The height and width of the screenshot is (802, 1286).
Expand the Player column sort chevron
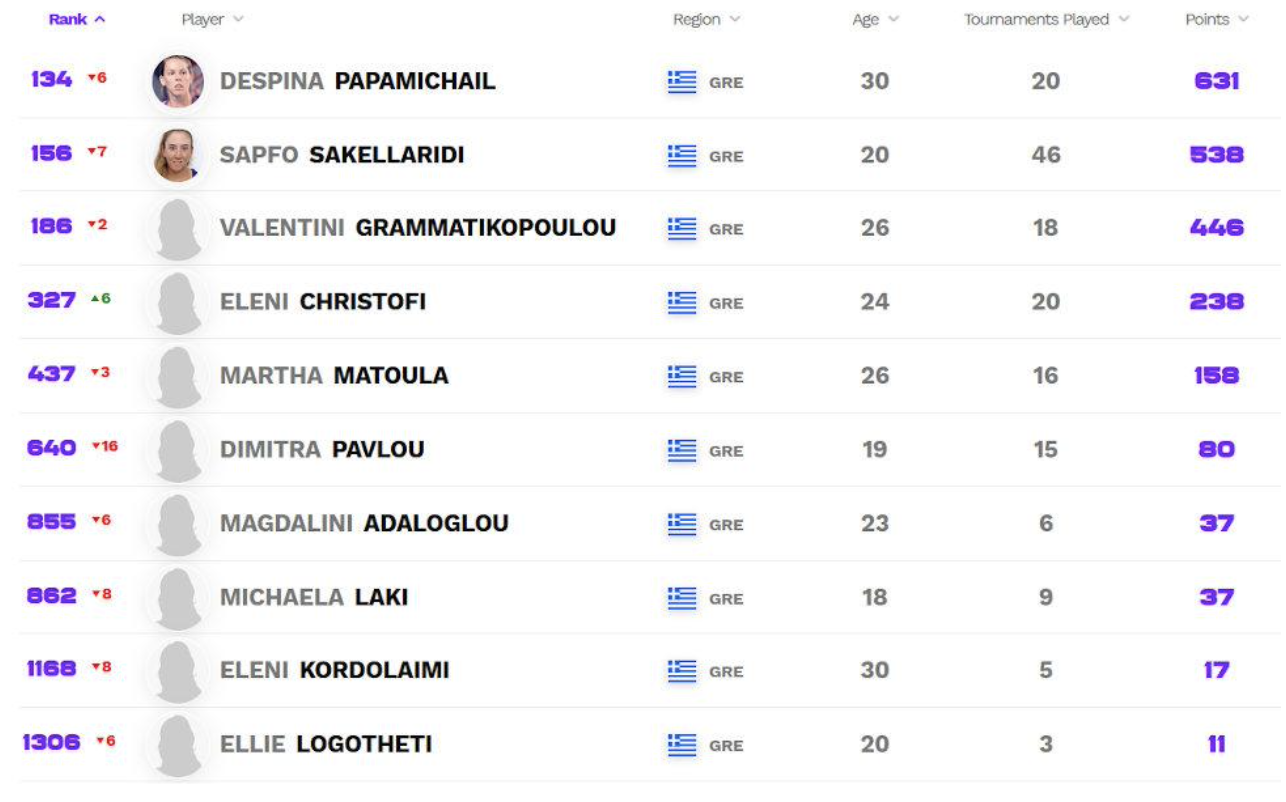pyautogui.click(x=238, y=19)
